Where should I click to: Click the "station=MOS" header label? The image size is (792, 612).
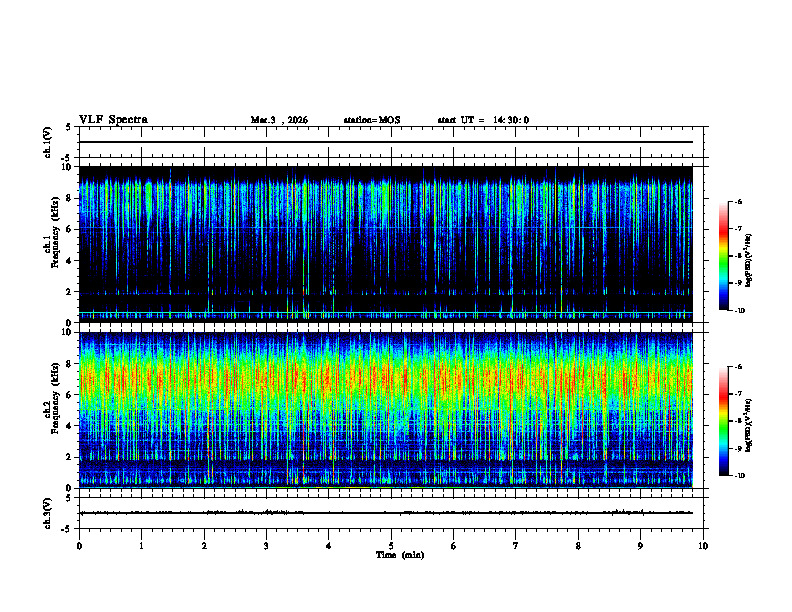372,120
